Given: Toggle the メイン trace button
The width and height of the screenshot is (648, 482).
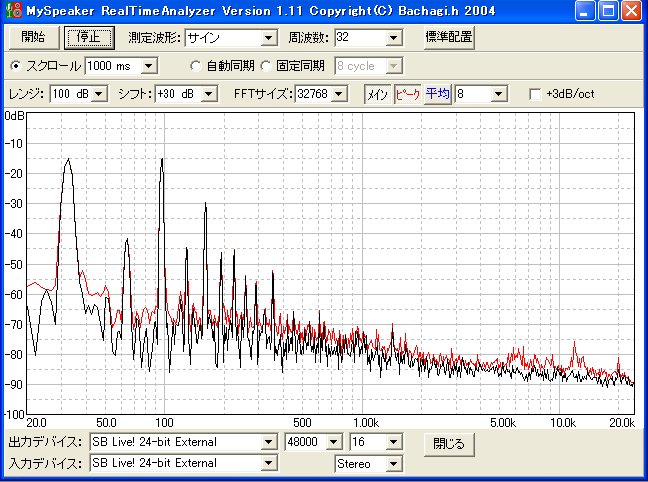Looking at the screenshot, I should pos(377,93).
